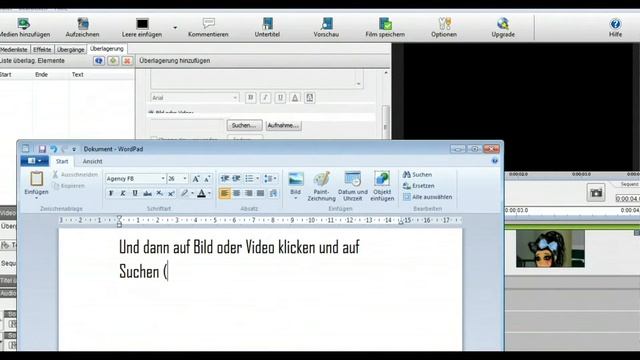
Task: Select right text alignment
Action: [x=249, y=193]
